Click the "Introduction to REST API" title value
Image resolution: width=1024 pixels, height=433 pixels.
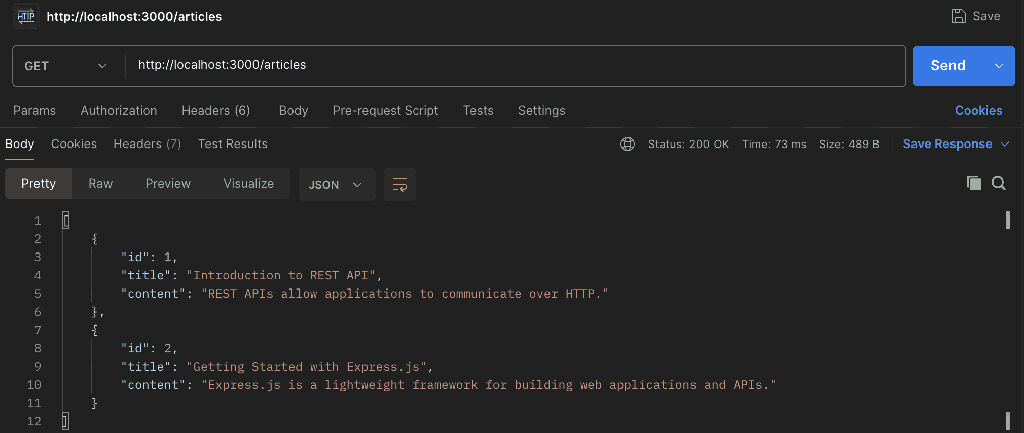(279, 275)
